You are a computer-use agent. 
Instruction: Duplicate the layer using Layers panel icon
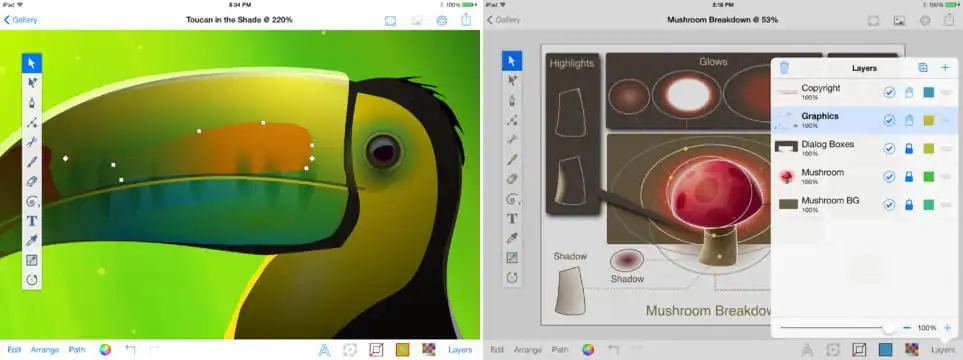pos(923,68)
